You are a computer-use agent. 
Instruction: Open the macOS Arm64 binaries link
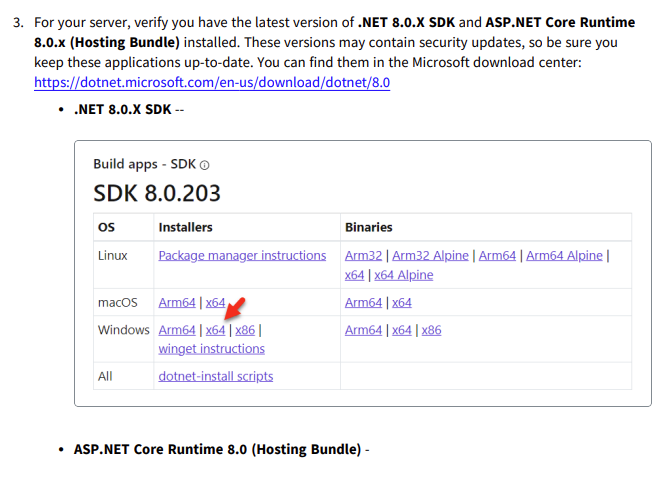pyautogui.click(x=363, y=302)
